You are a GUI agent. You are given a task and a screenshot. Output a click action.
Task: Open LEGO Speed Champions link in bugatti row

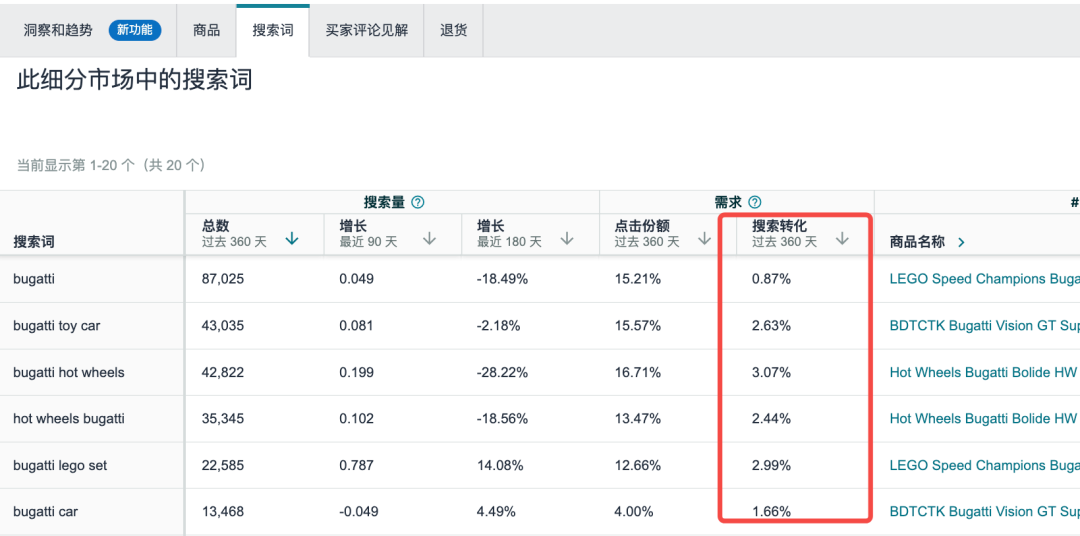tap(985, 279)
